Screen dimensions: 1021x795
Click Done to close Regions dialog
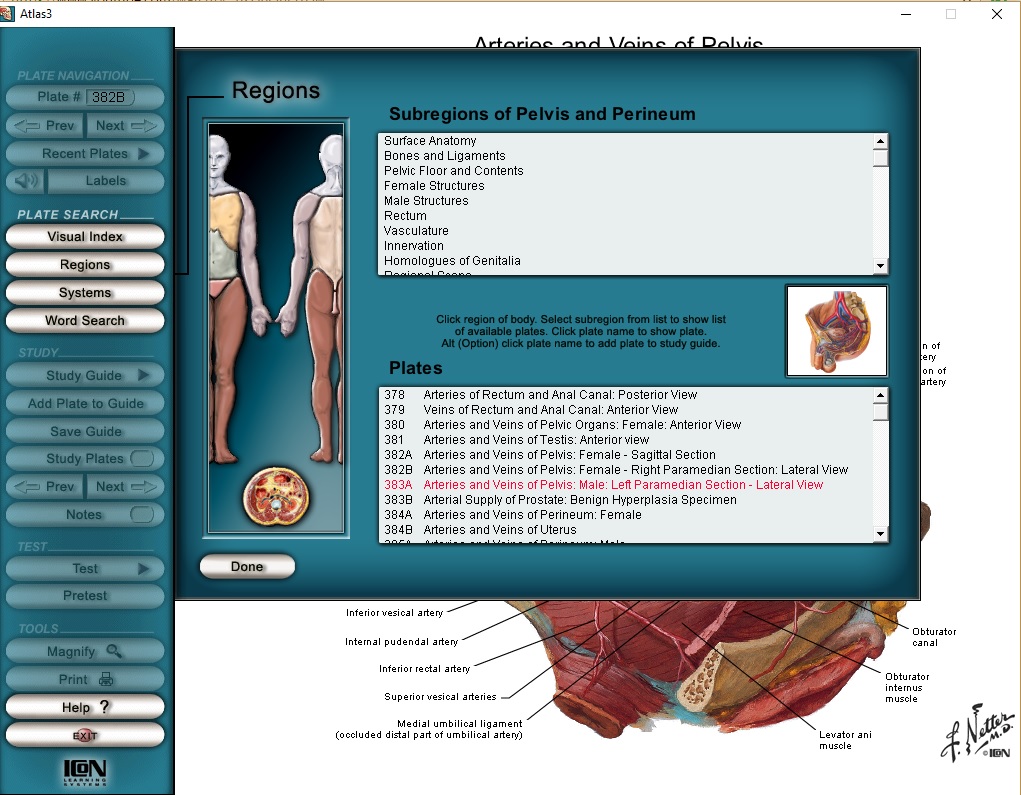click(x=247, y=566)
